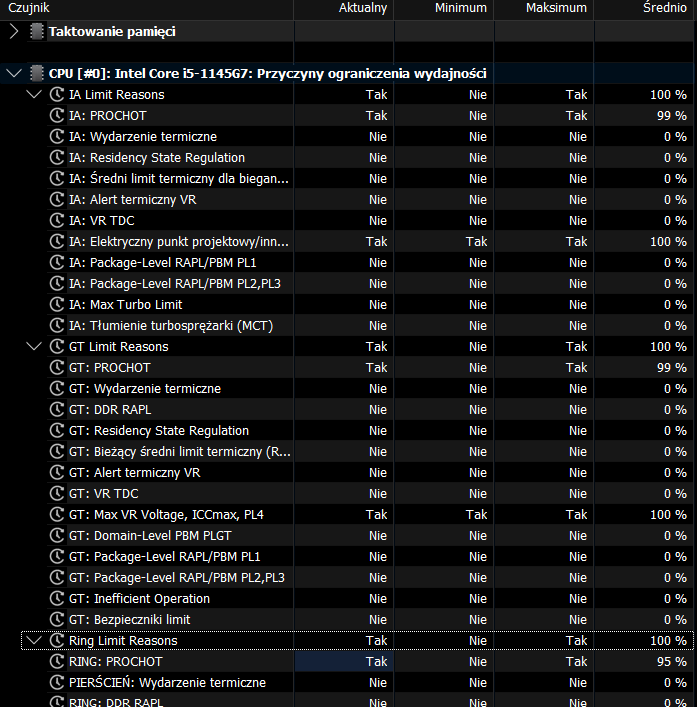Click clock icon of IA: Tłumienie turbosprężarki (MCT)
The width and height of the screenshot is (697, 707).
click(57, 326)
